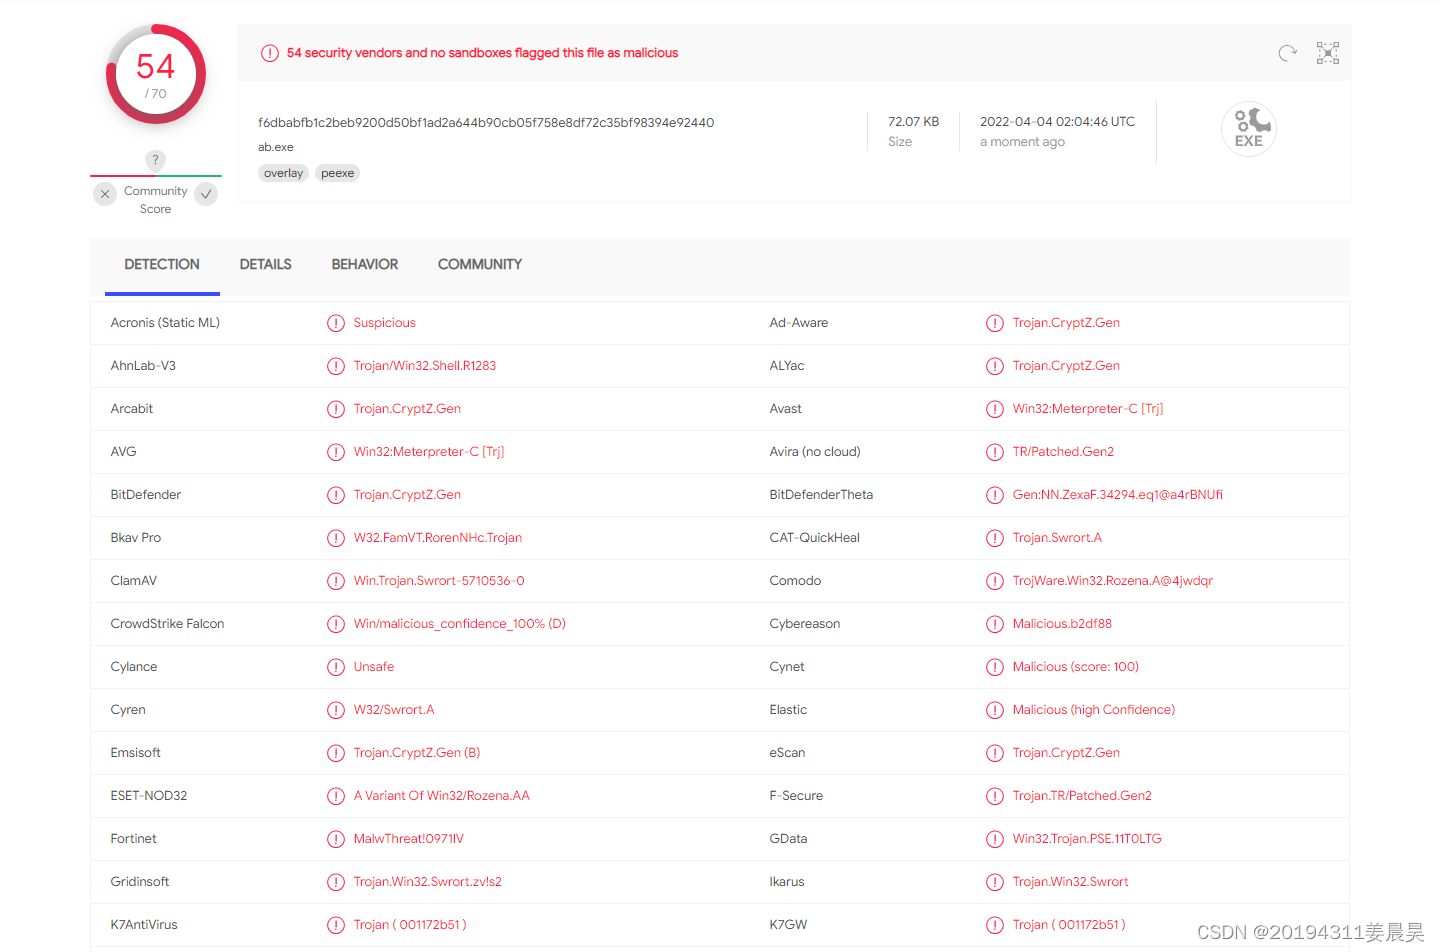Click alert icon beside Ikarus result
This screenshot has width=1440, height=952.
995,882
